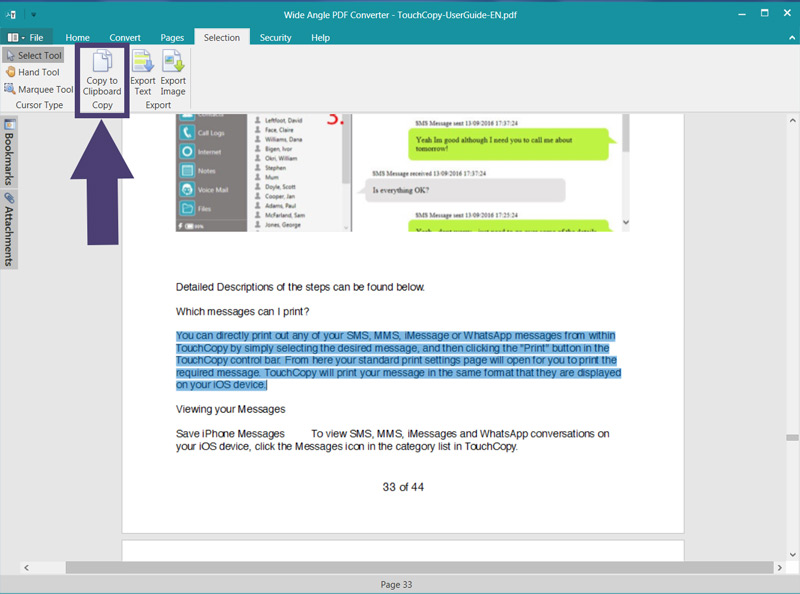
Task: Click the highlighted paragraph about printing messages
Action: click(398, 360)
